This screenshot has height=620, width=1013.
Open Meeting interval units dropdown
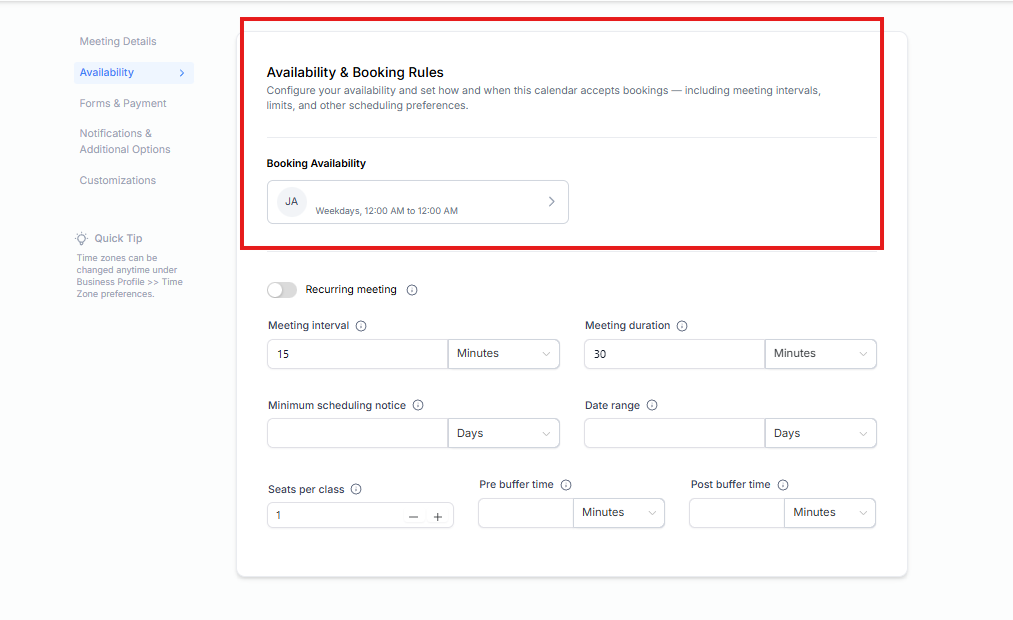503,354
